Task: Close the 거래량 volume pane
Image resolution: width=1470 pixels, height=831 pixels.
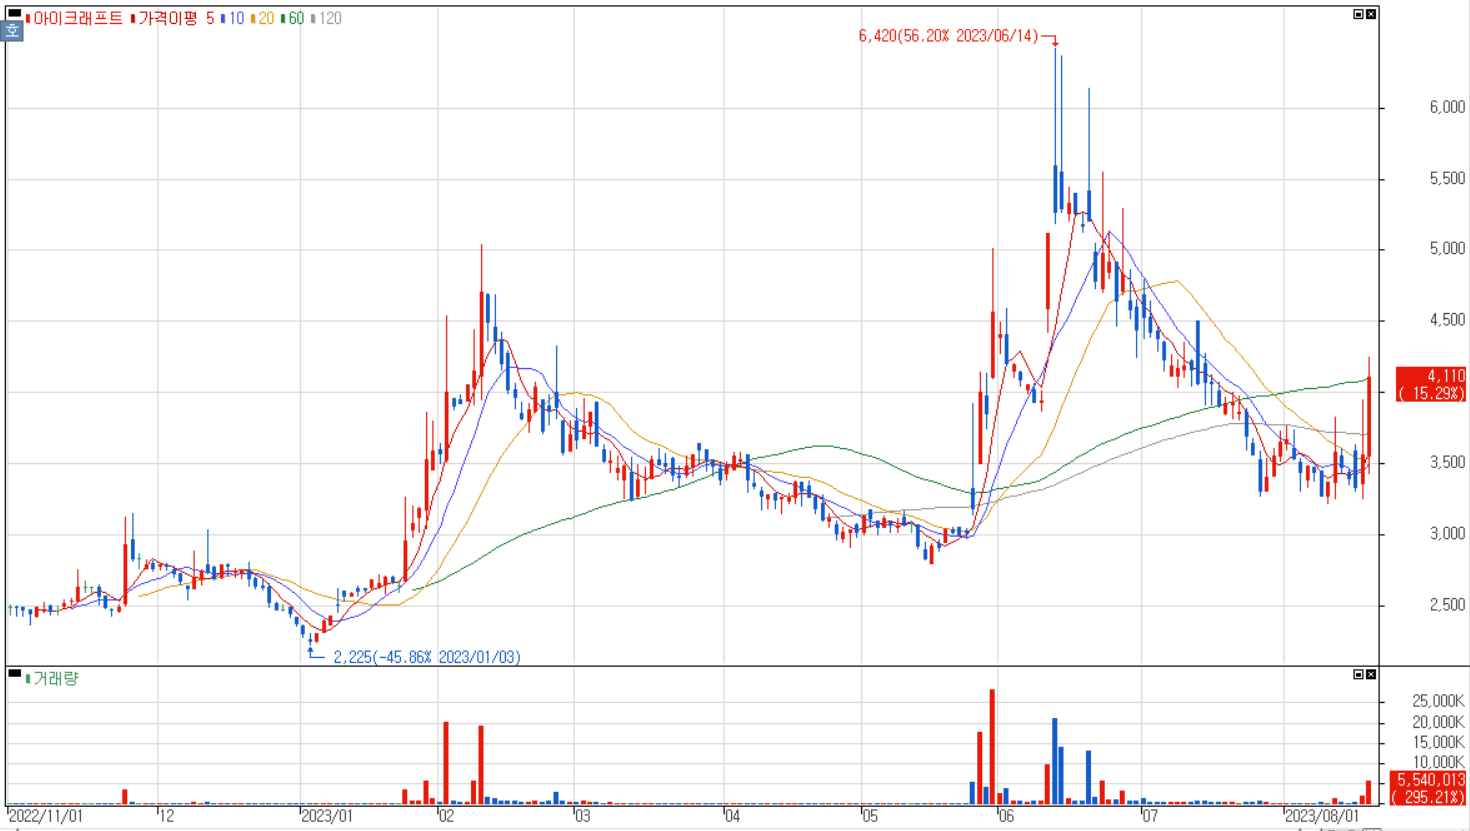Action: coord(1371,675)
